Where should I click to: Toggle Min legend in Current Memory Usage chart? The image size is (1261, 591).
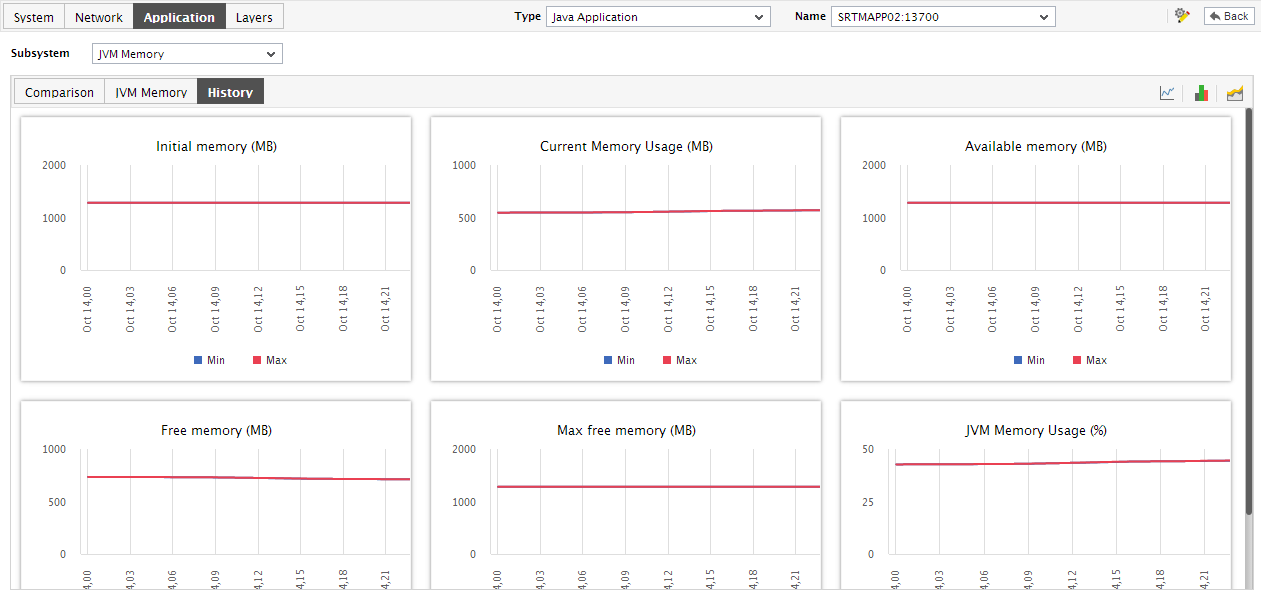click(619, 360)
